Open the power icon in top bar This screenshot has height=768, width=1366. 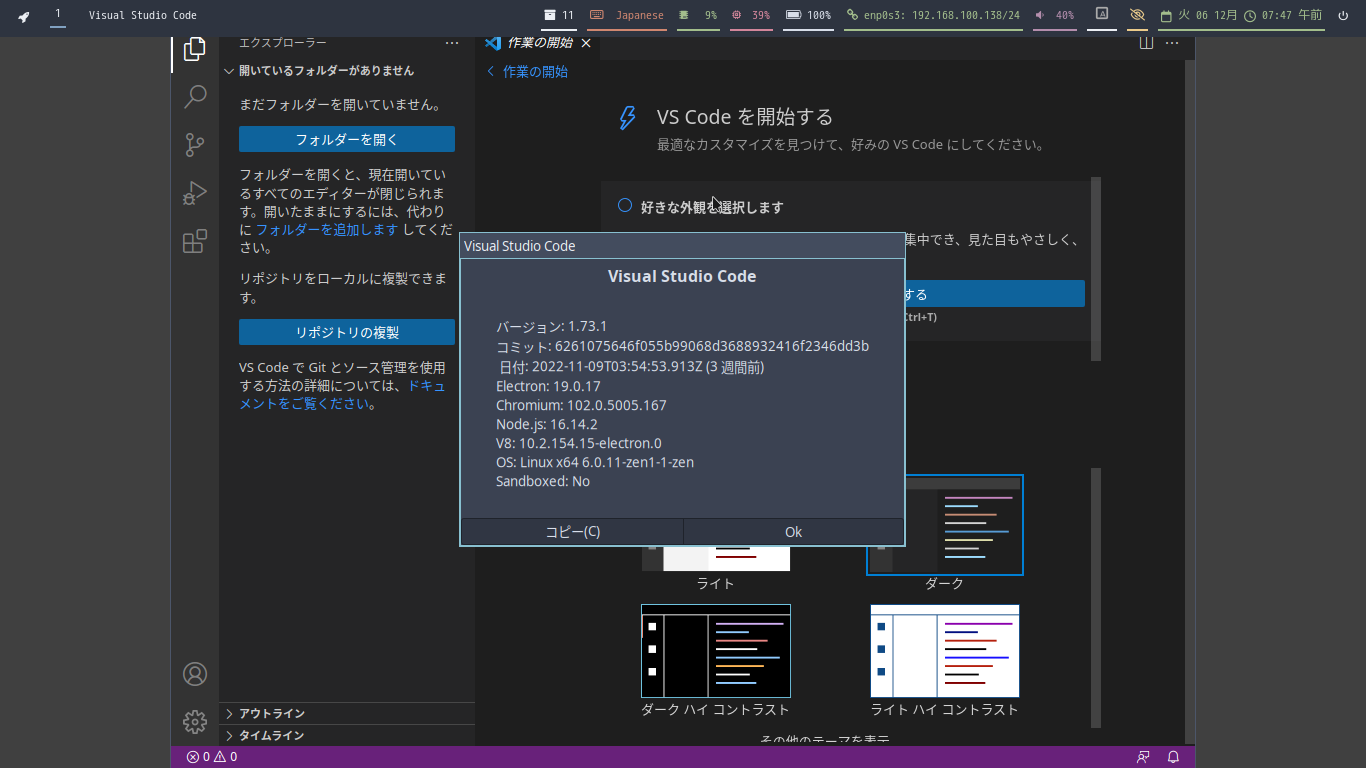[1343, 15]
